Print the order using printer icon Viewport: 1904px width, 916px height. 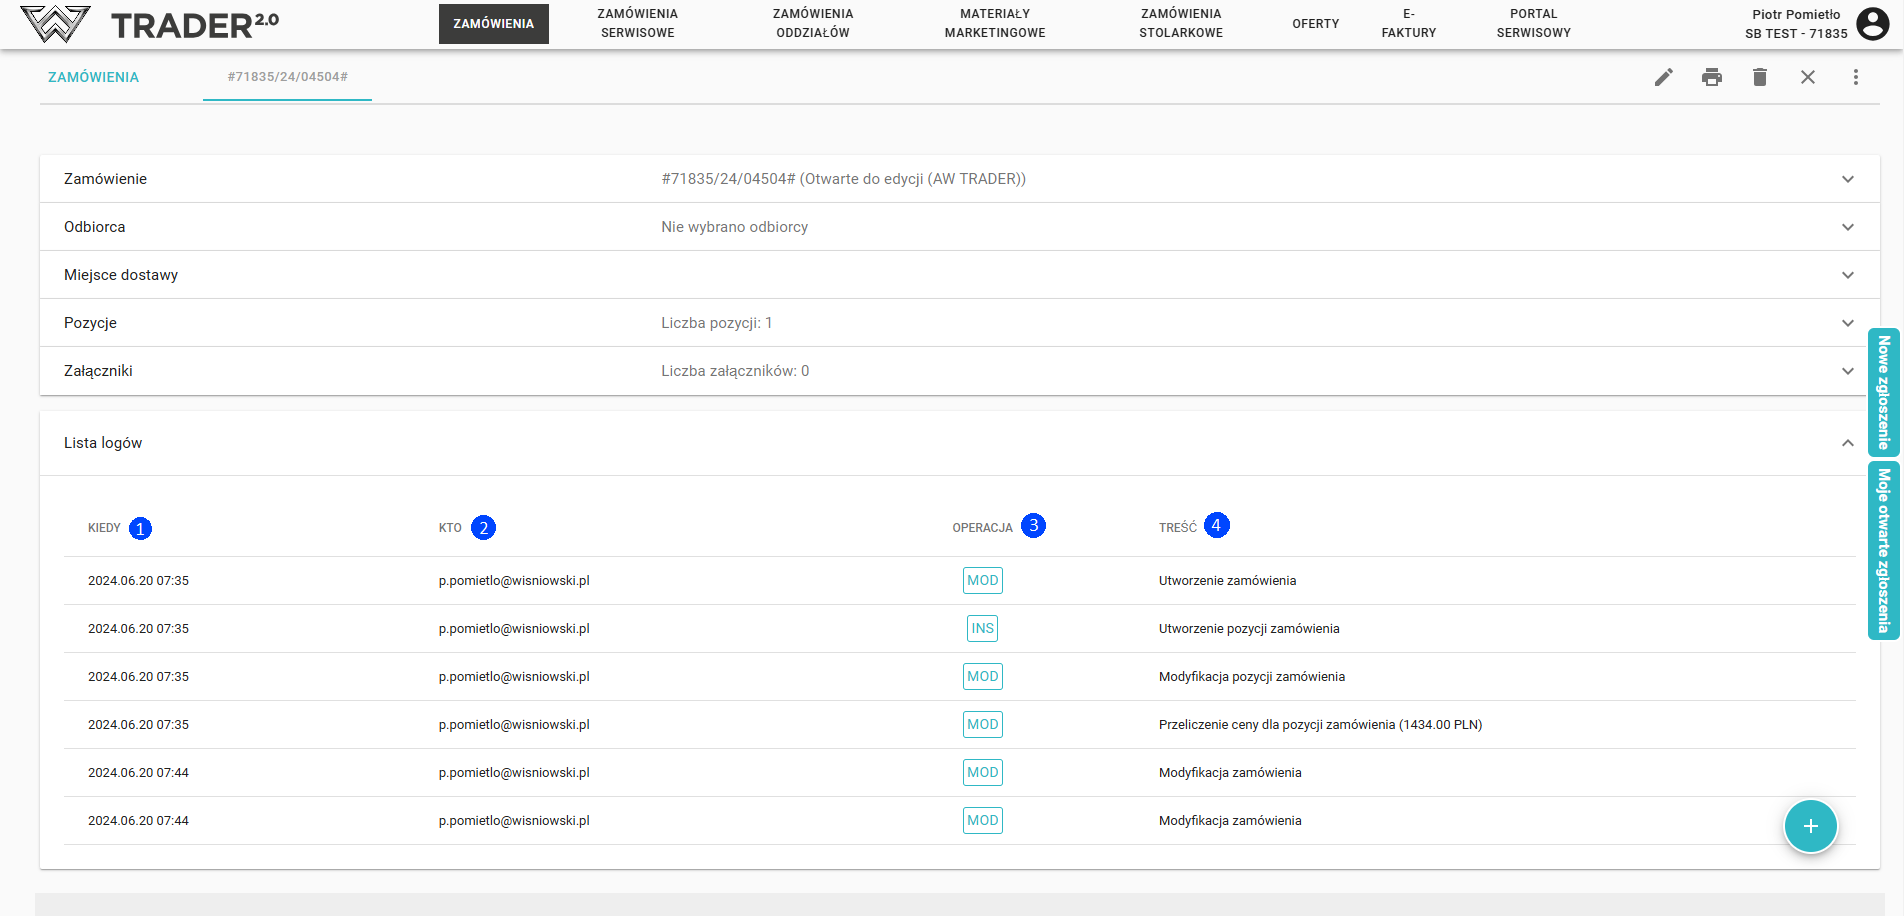tap(1711, 77)
